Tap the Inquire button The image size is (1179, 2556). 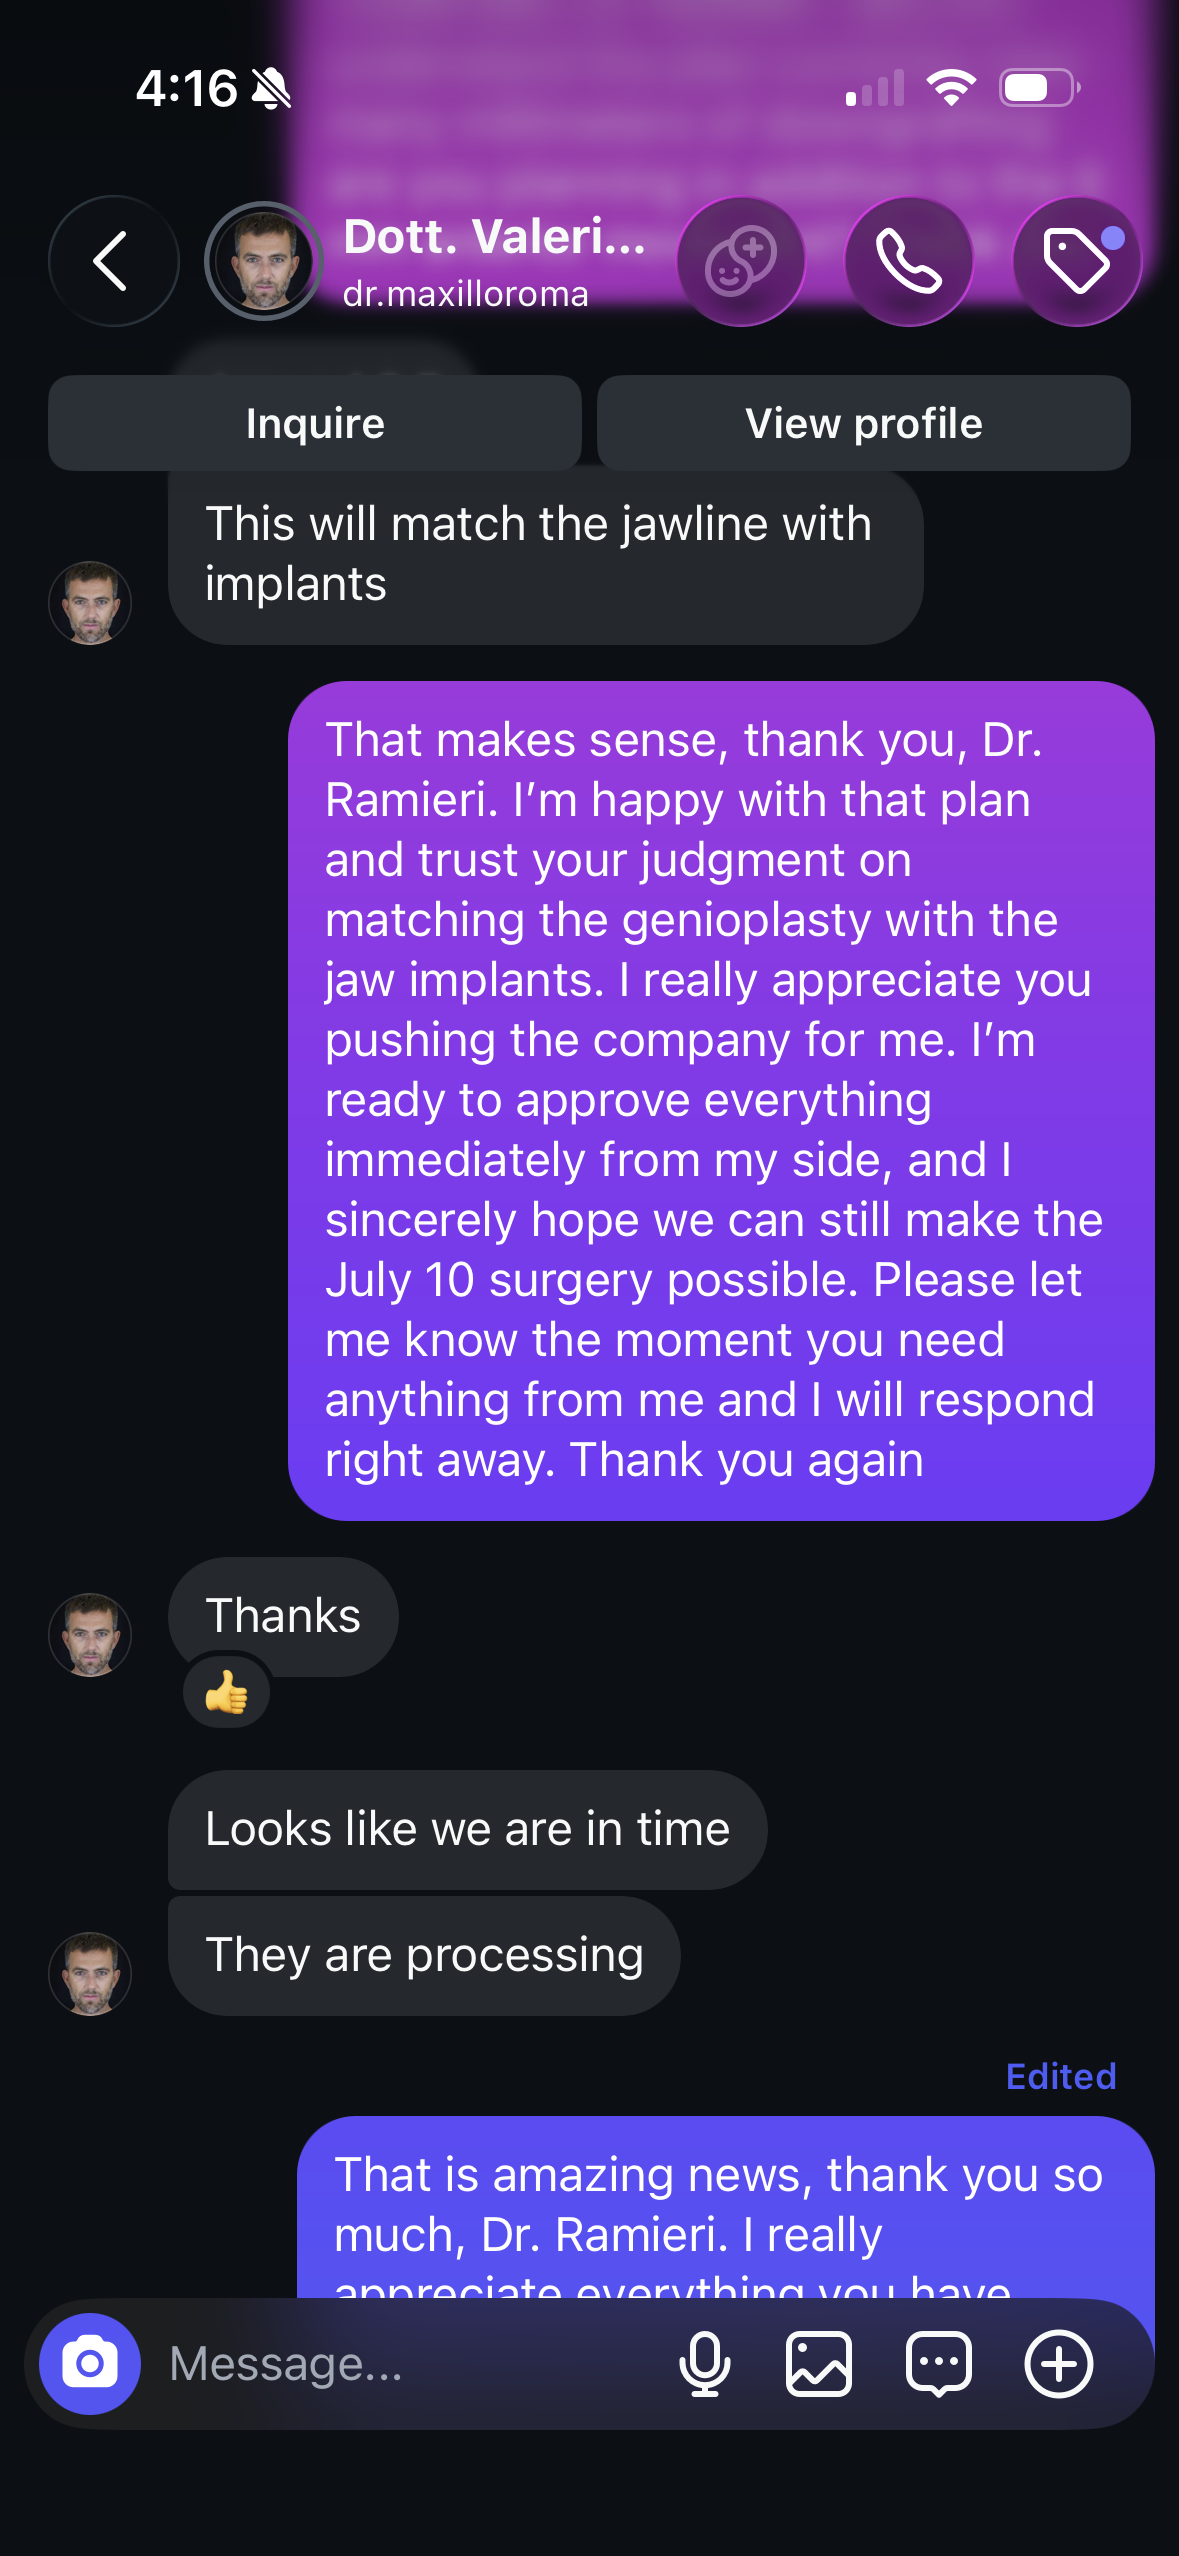[315, 423]
